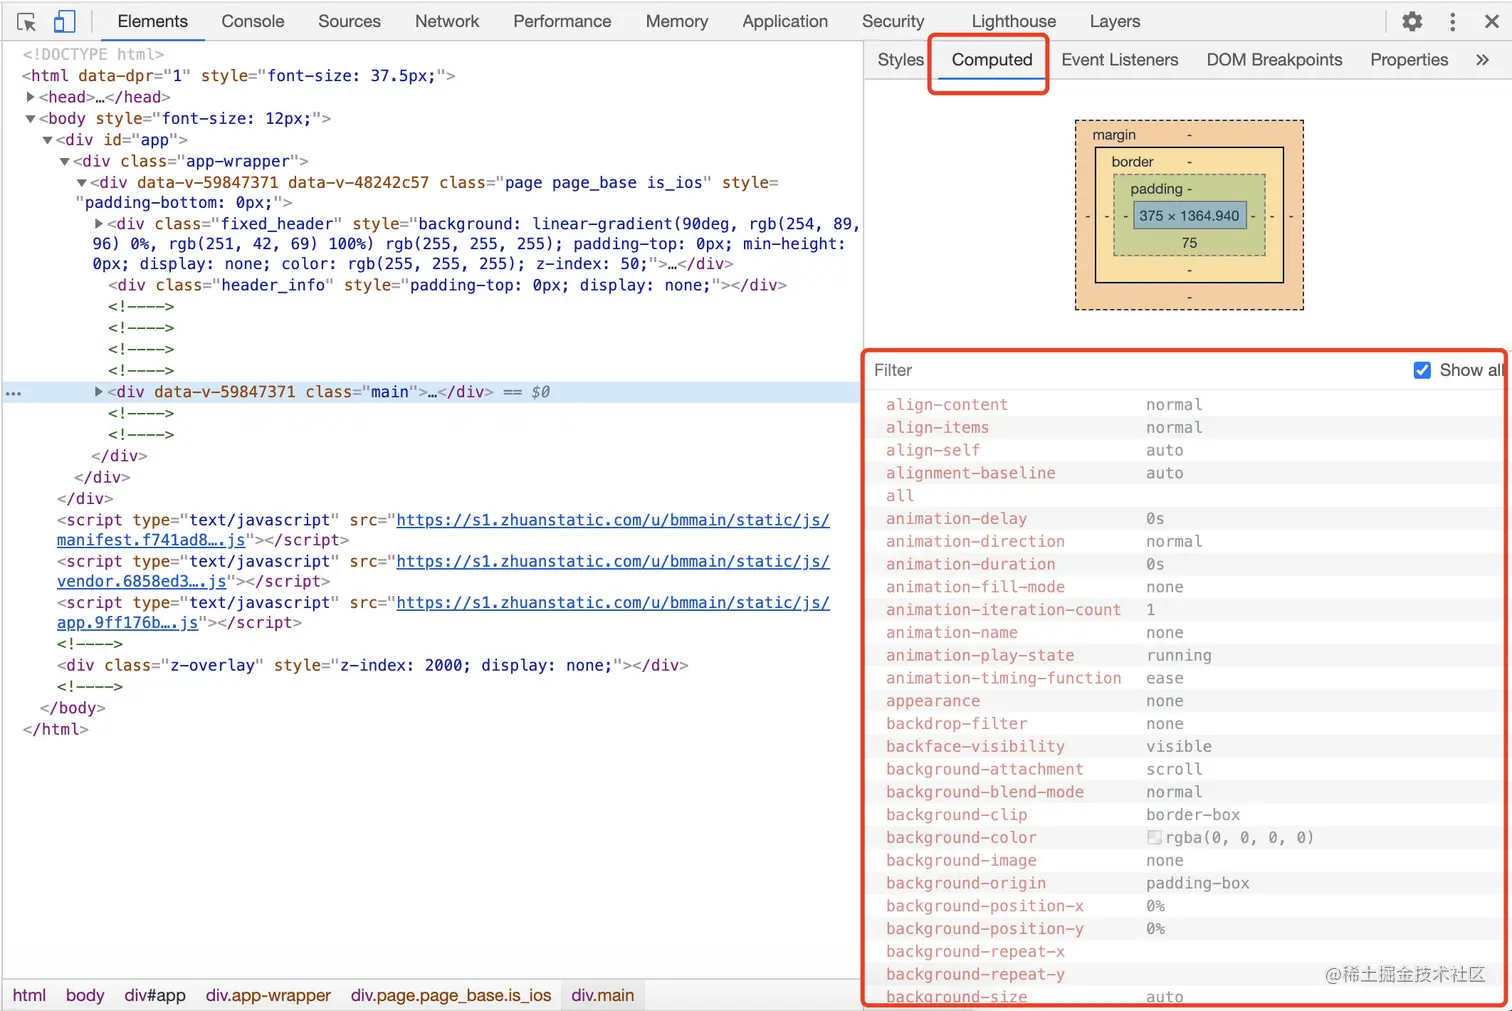Open the Performance tab

562,21
